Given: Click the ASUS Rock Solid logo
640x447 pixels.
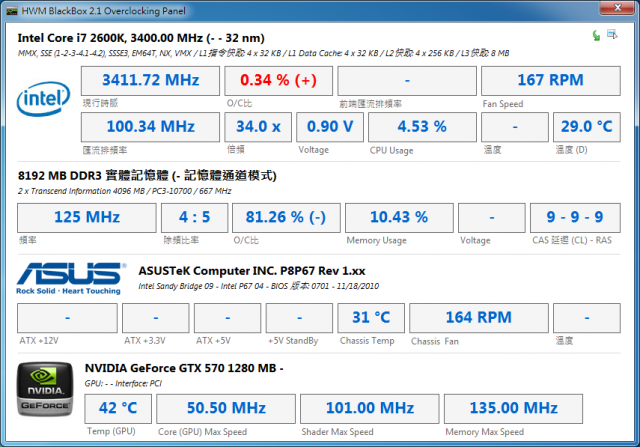Looking at the screenshot, I should tap(71, 278).
